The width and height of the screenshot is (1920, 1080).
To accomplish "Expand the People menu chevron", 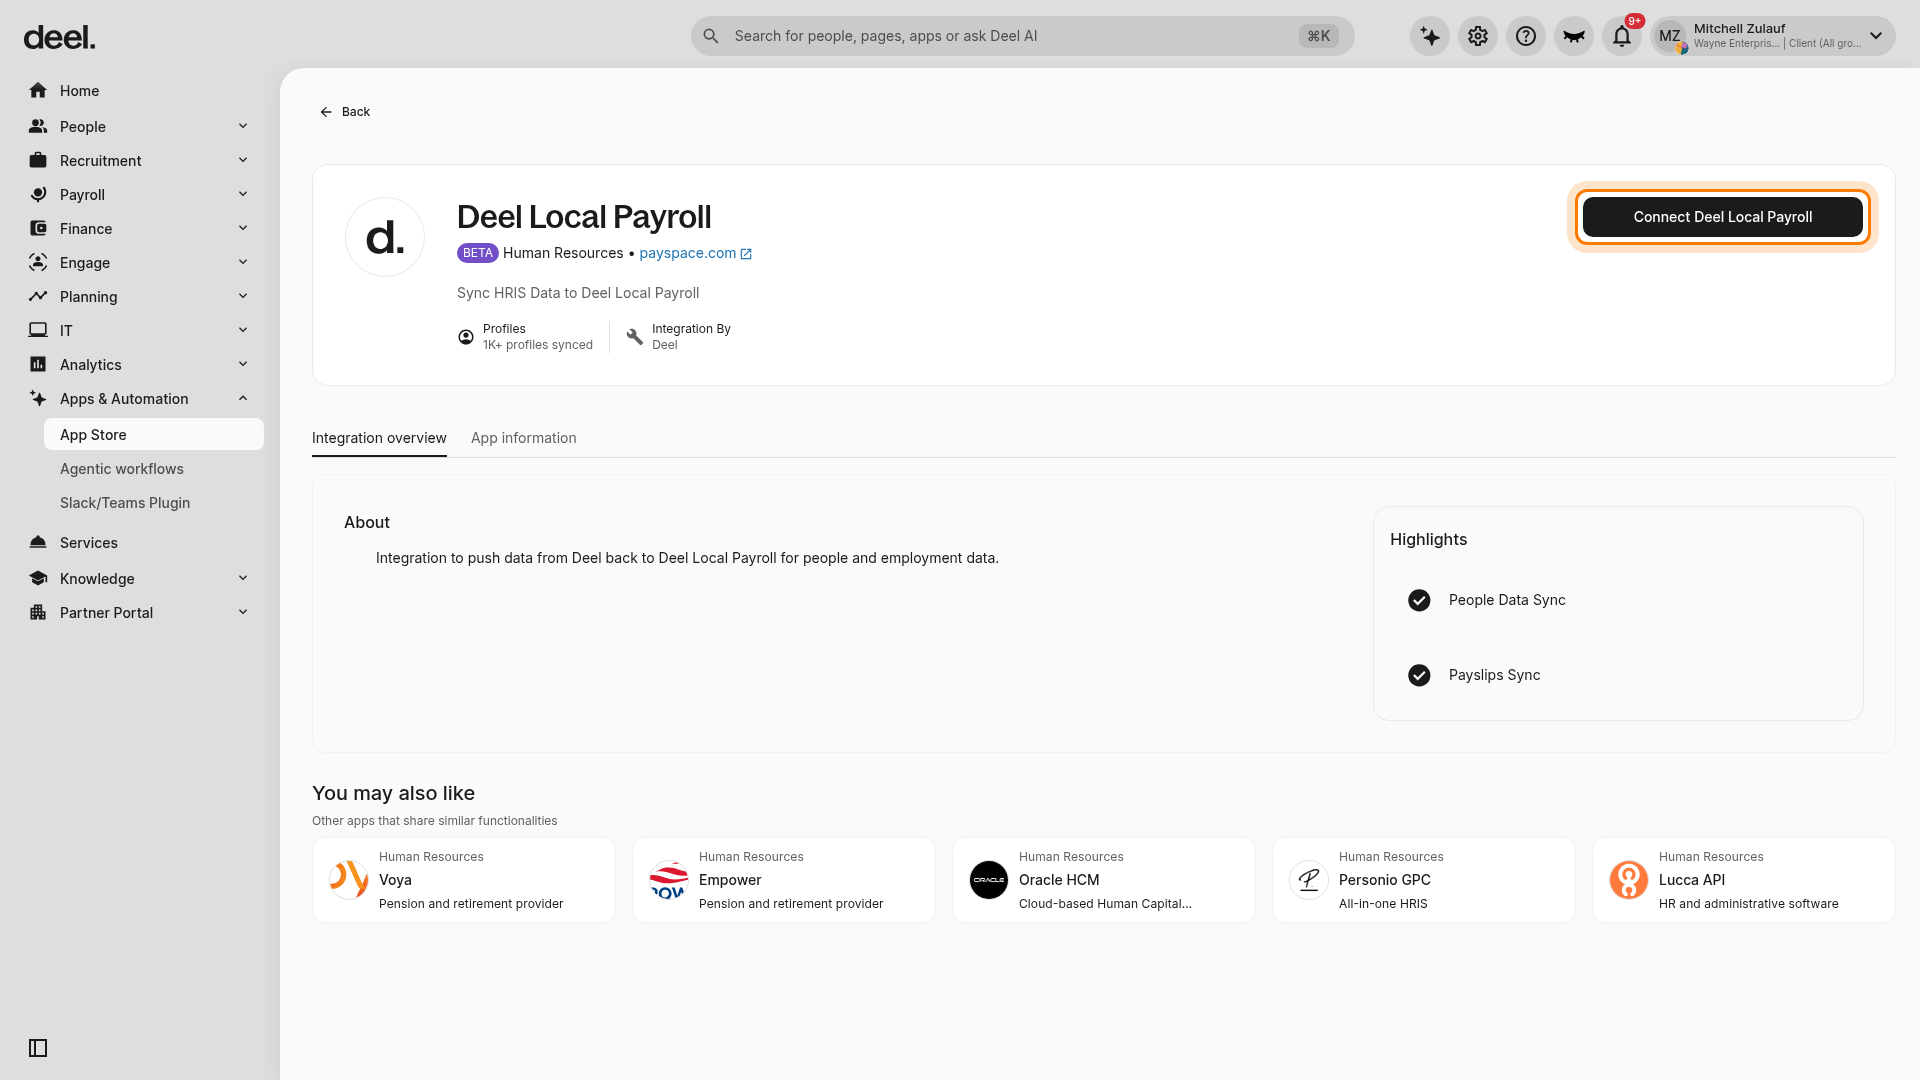I will pos(243,127).
